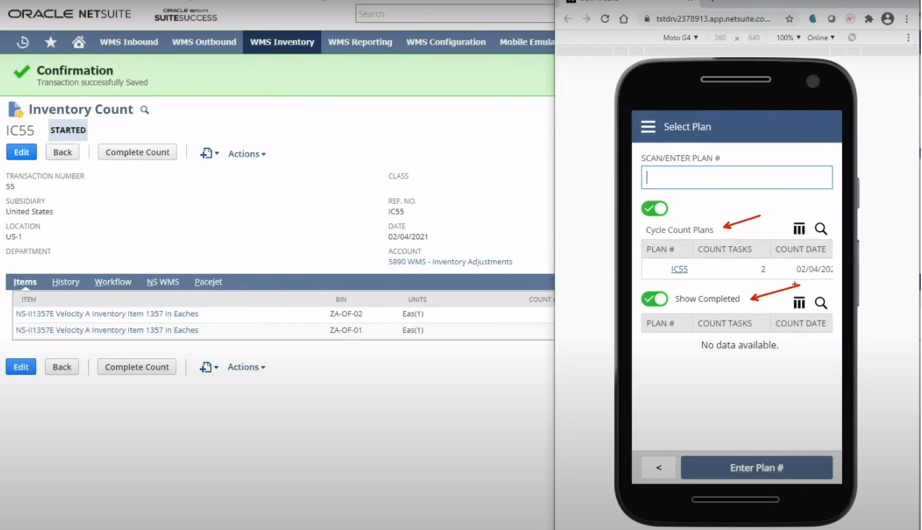Click the lower Back button
Screen dimensions: 922x530
point(62,366)
